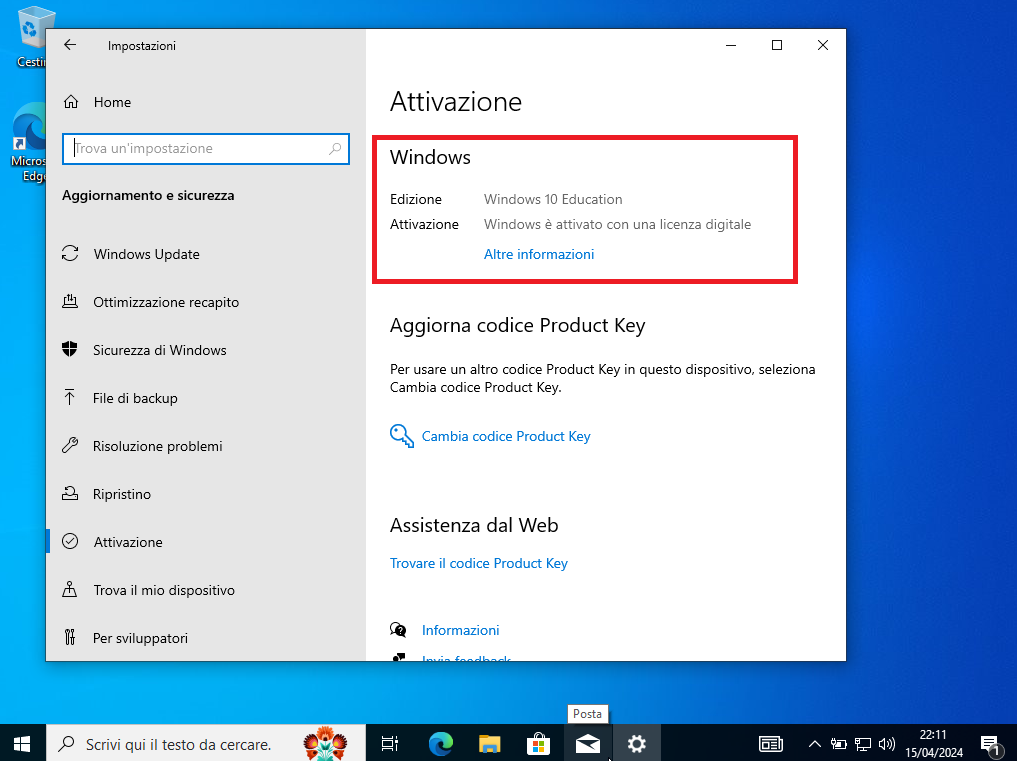Open Microsoft Store from the taskbar
This screenshot has height=761, width=1017.
click(x=539, y=743)
